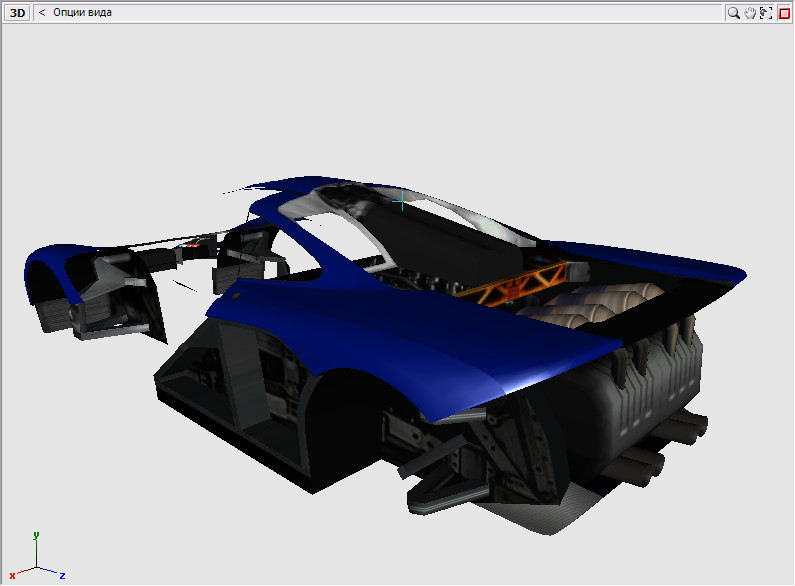Click the '<' arrow beside view options

42,12
